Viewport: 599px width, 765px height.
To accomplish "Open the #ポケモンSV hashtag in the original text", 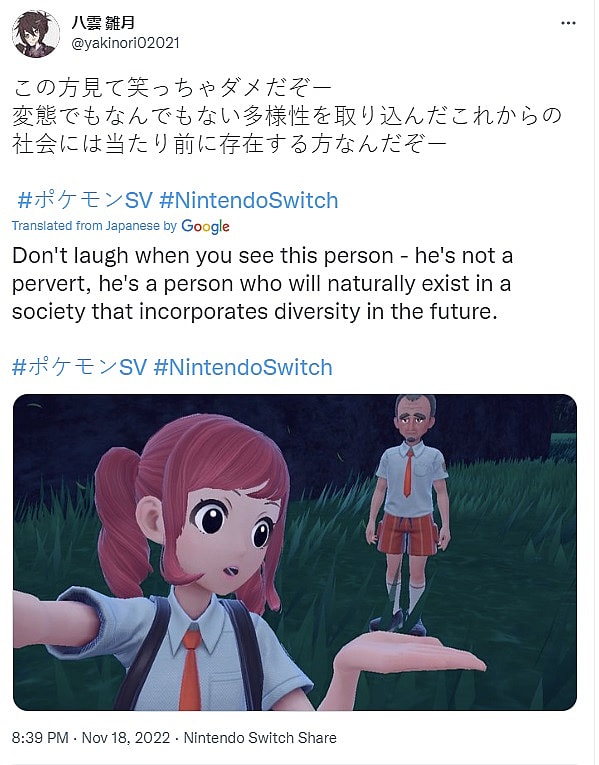I will [85, 200].
